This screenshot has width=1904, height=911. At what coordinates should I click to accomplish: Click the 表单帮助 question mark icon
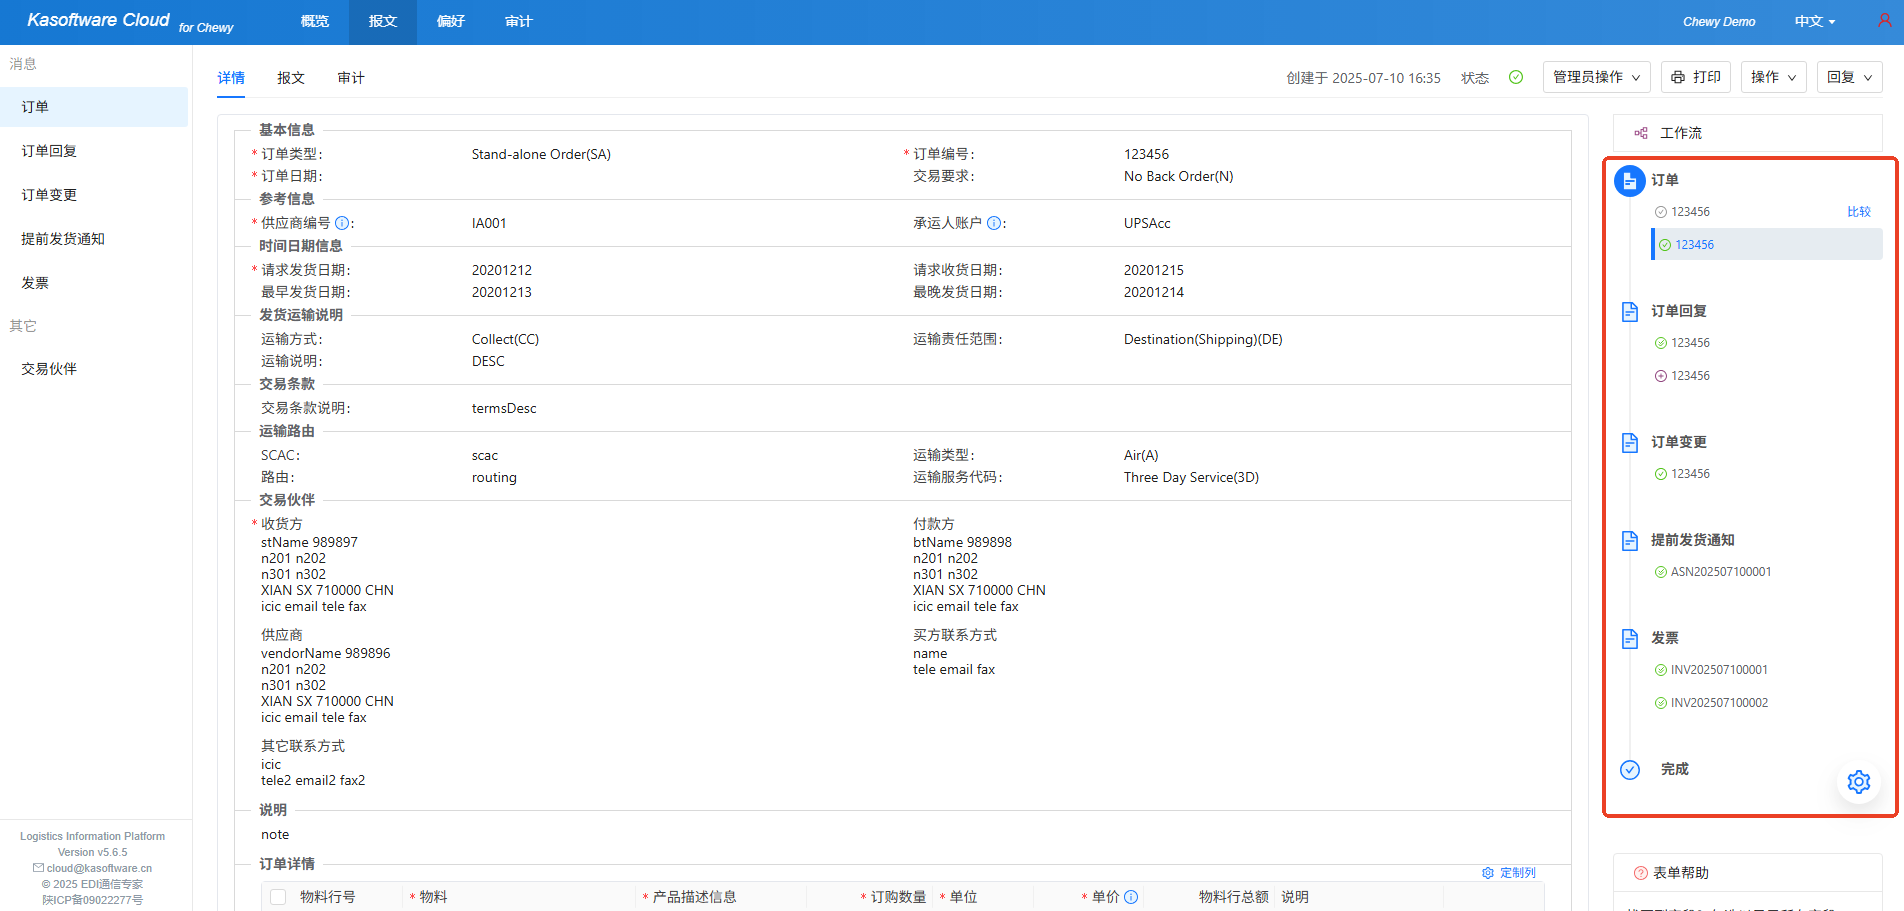1640,873
